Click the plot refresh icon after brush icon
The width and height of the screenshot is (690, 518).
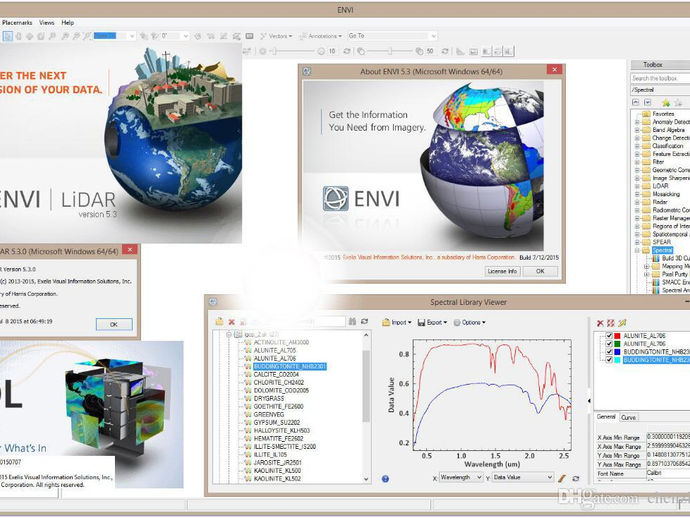click(576, 478)
